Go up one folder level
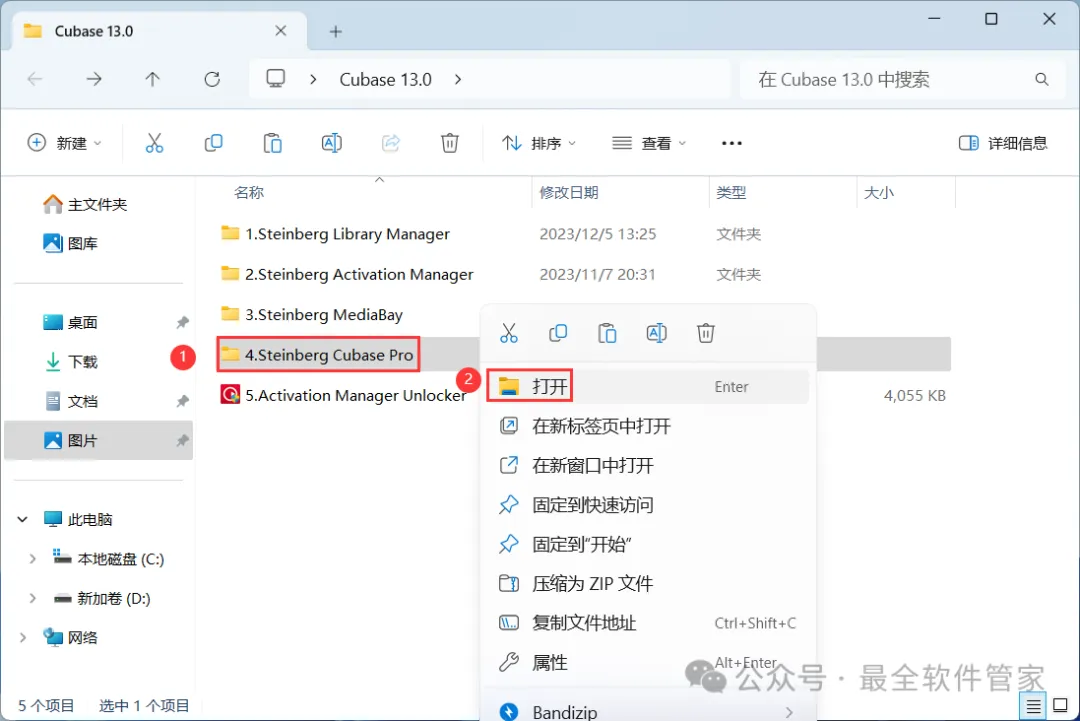 tap(152, 79)
